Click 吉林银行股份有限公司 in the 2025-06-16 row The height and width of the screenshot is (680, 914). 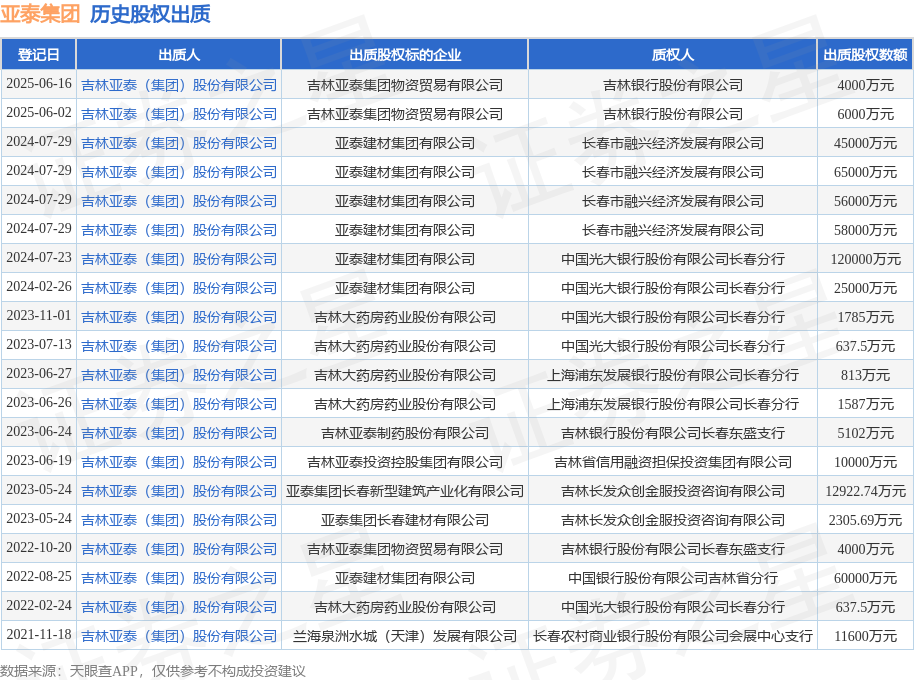(673, 85)
